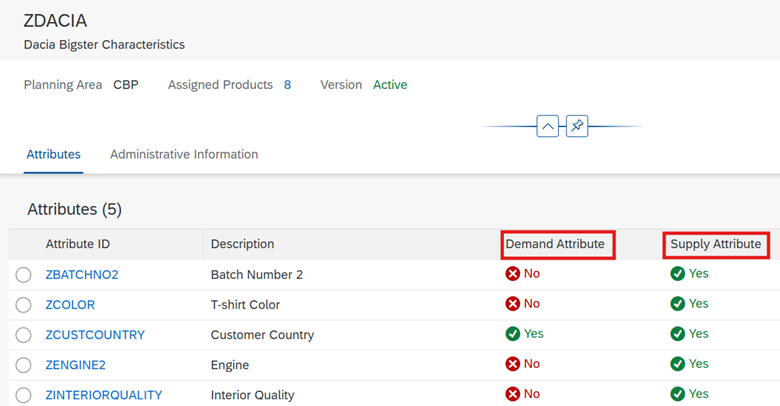Click the Demand Attribute column header
The height and width of the screenshot is (406, 780).
click(555, 244)
